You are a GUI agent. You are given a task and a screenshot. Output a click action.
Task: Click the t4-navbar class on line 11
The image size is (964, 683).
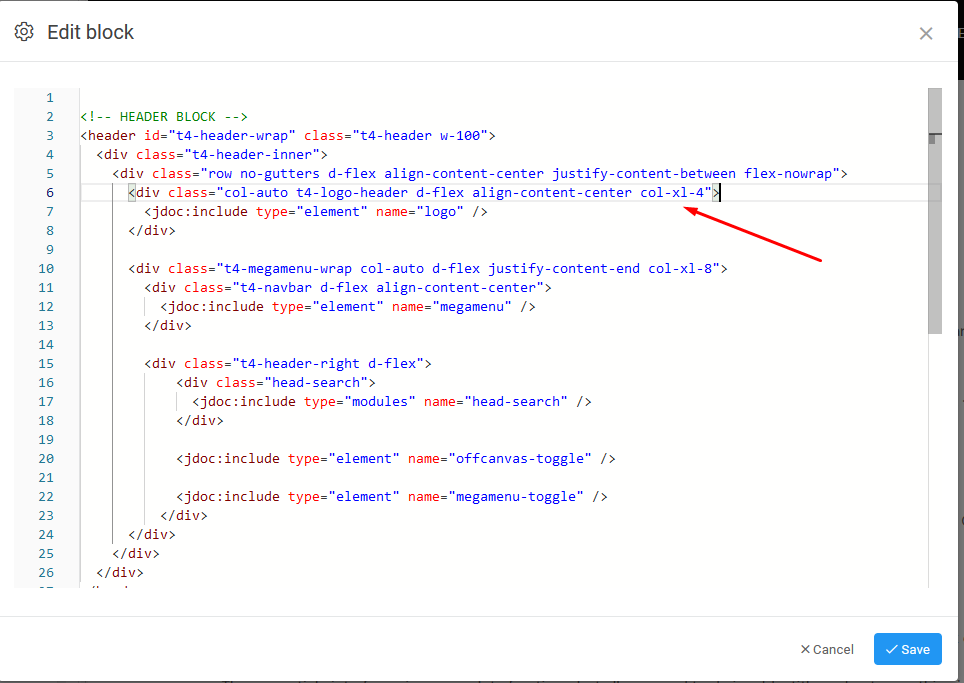tap(276, 288)
